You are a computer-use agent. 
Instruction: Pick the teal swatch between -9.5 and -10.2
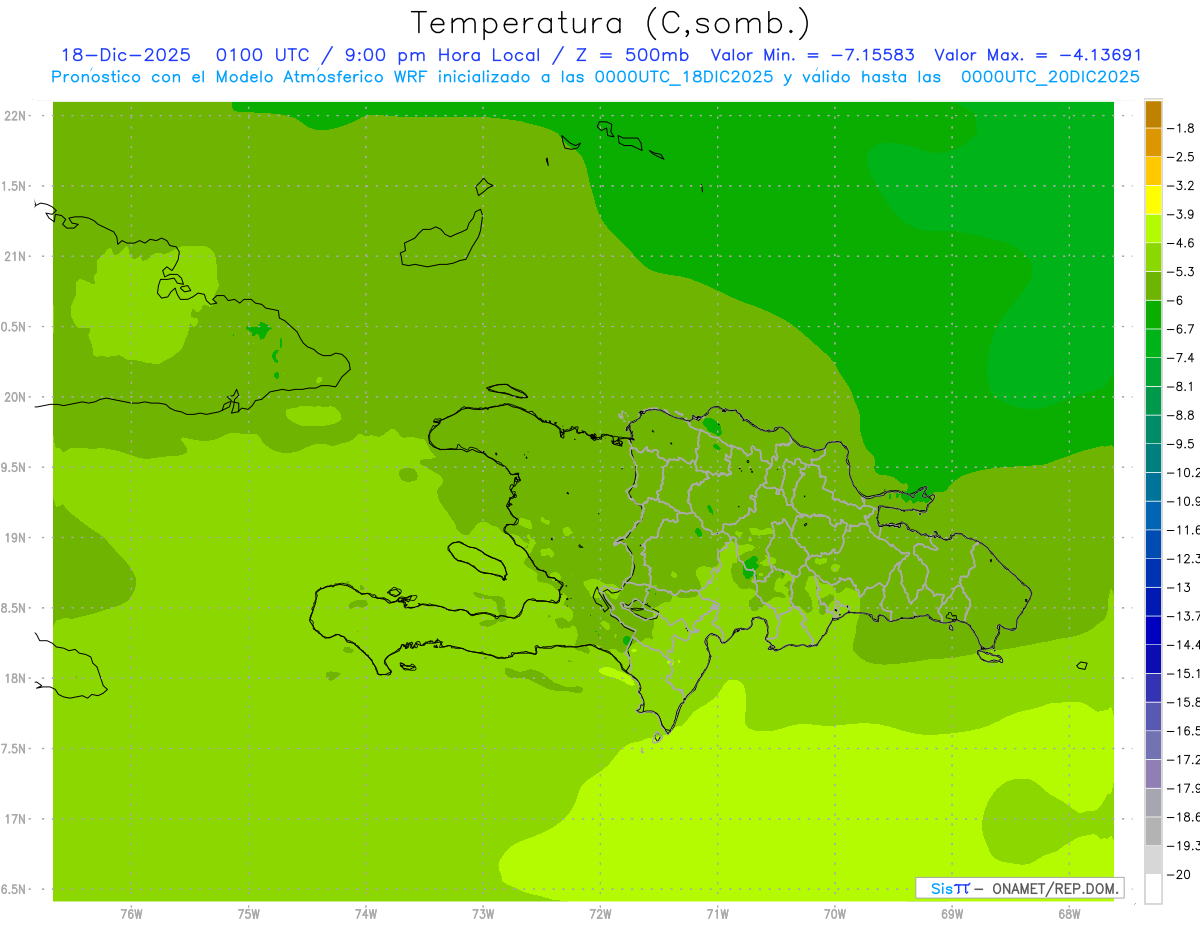pos(1153,458)
